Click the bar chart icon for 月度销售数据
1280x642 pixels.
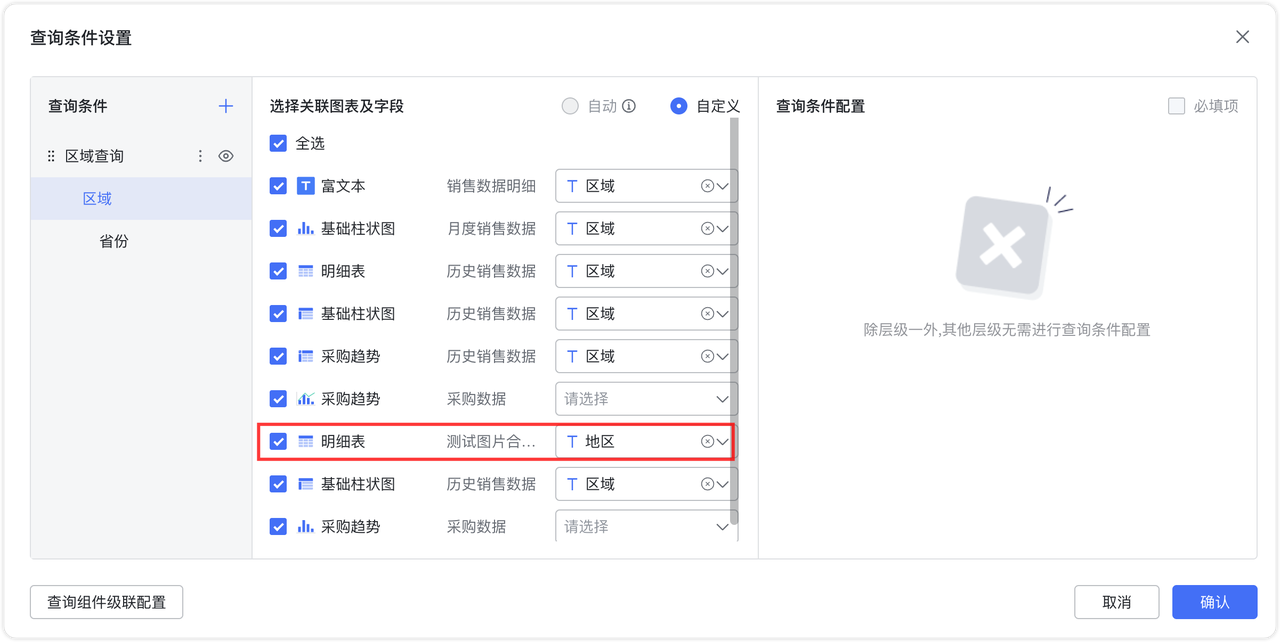pos(306,228)
